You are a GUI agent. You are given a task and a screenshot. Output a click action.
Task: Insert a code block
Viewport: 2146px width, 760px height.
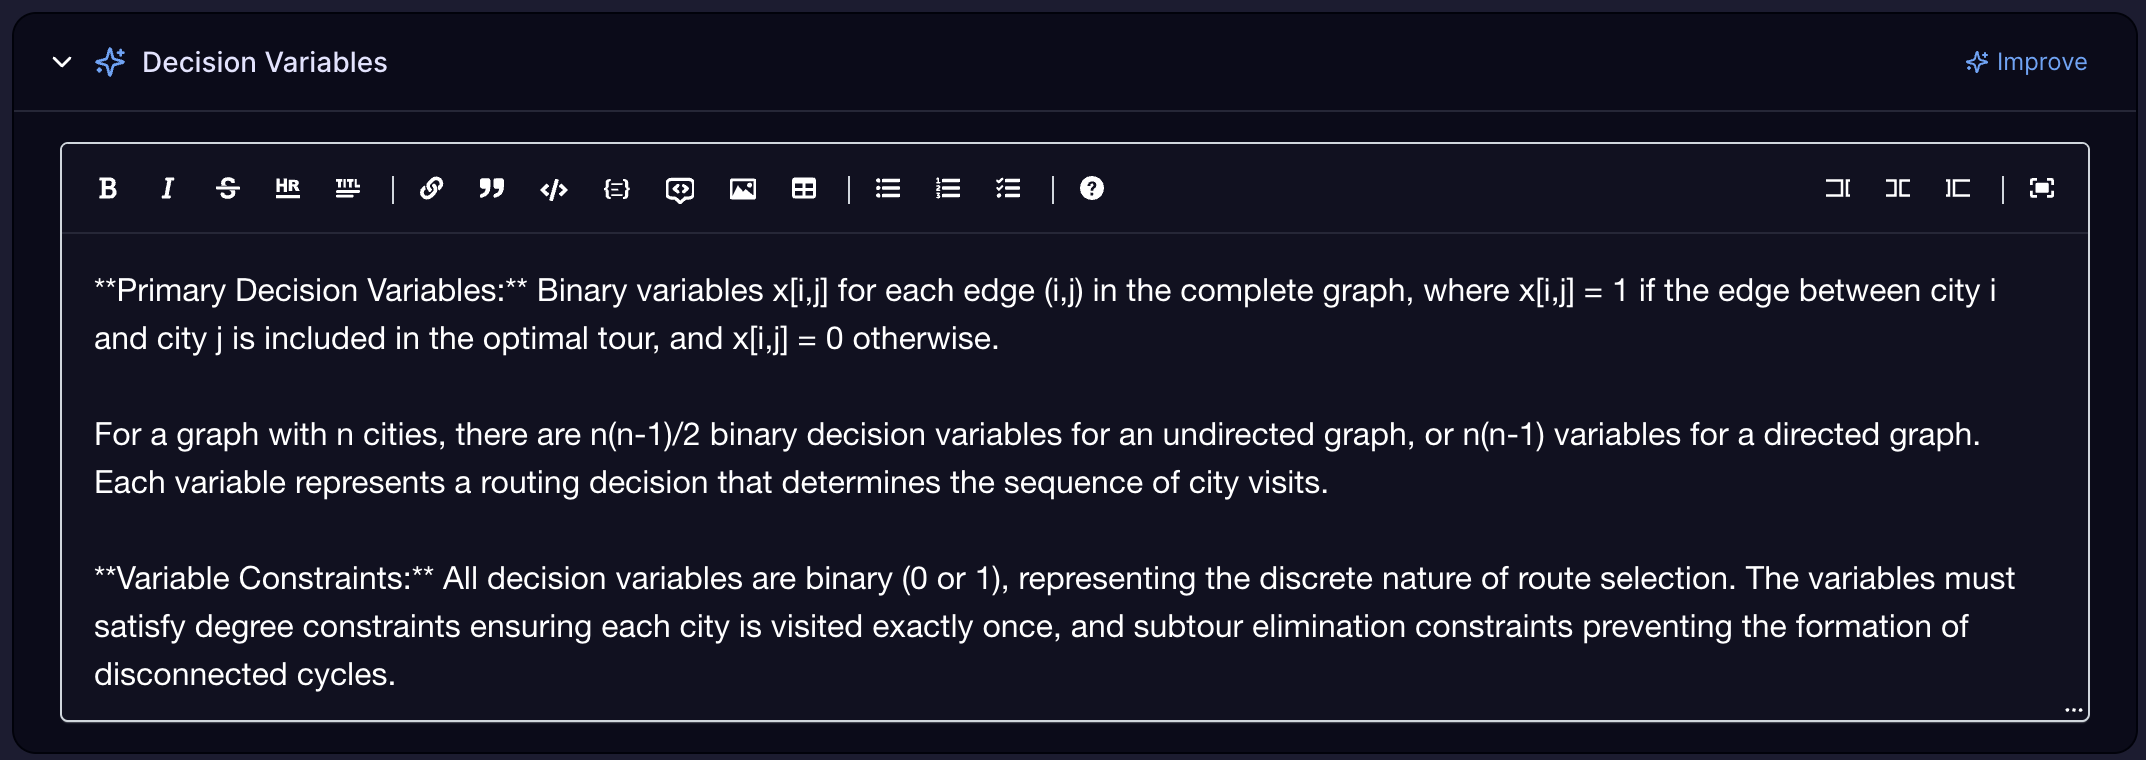pos(617,189)
